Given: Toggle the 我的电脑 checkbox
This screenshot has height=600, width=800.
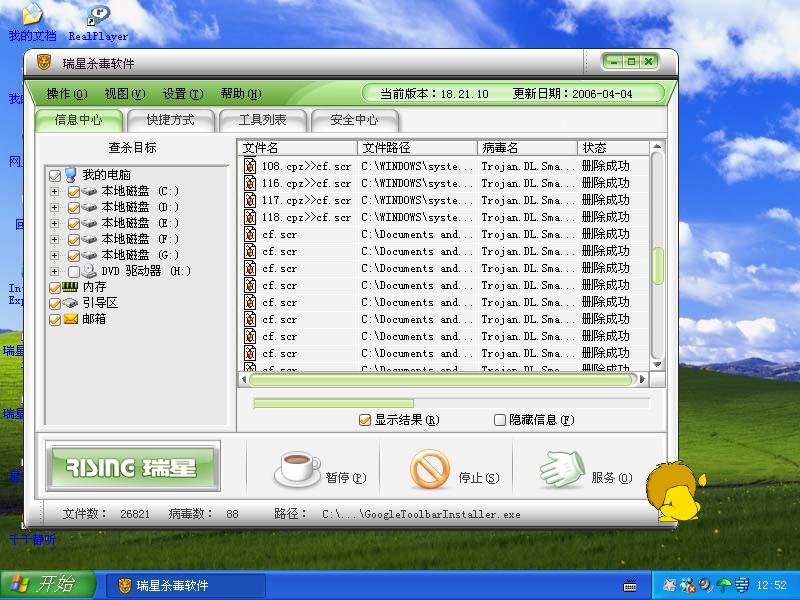Looking at the screenshot, I should click(x=55, y=176).
